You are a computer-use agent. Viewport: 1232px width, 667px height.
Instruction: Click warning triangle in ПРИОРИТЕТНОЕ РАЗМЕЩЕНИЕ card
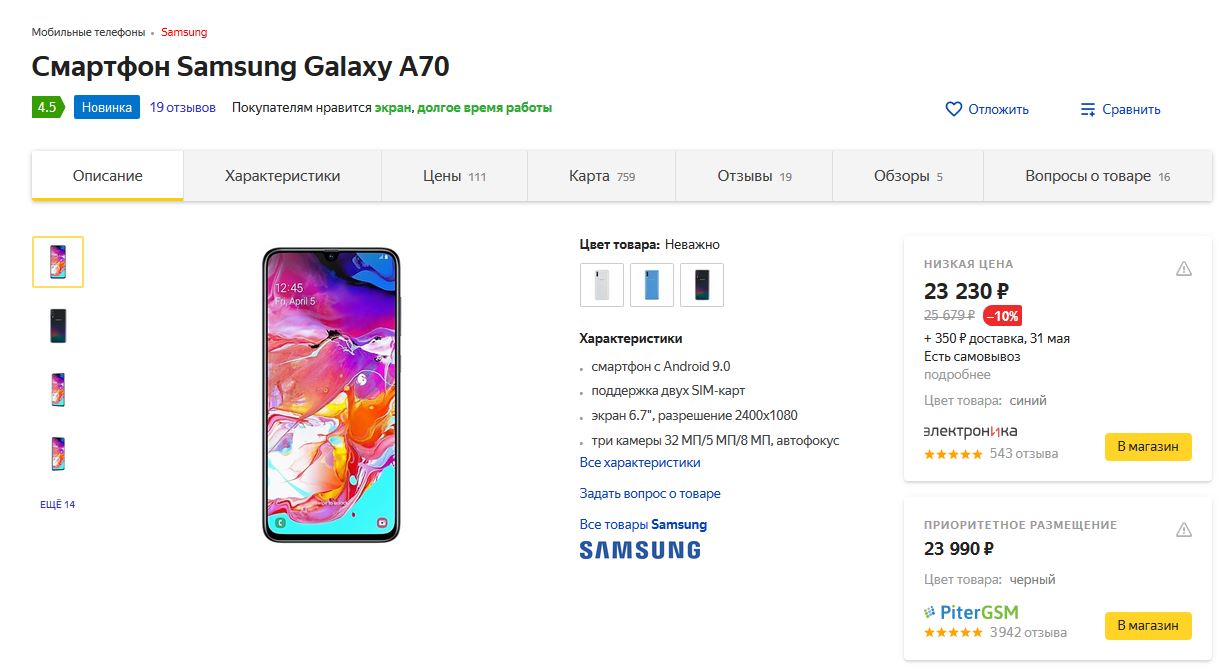point(1184,529)
